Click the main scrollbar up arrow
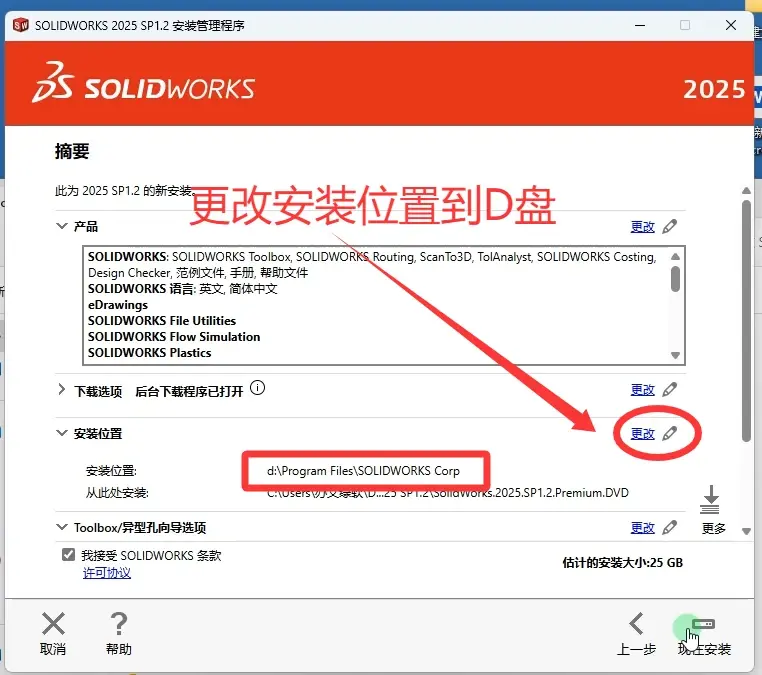 (746, 190)
